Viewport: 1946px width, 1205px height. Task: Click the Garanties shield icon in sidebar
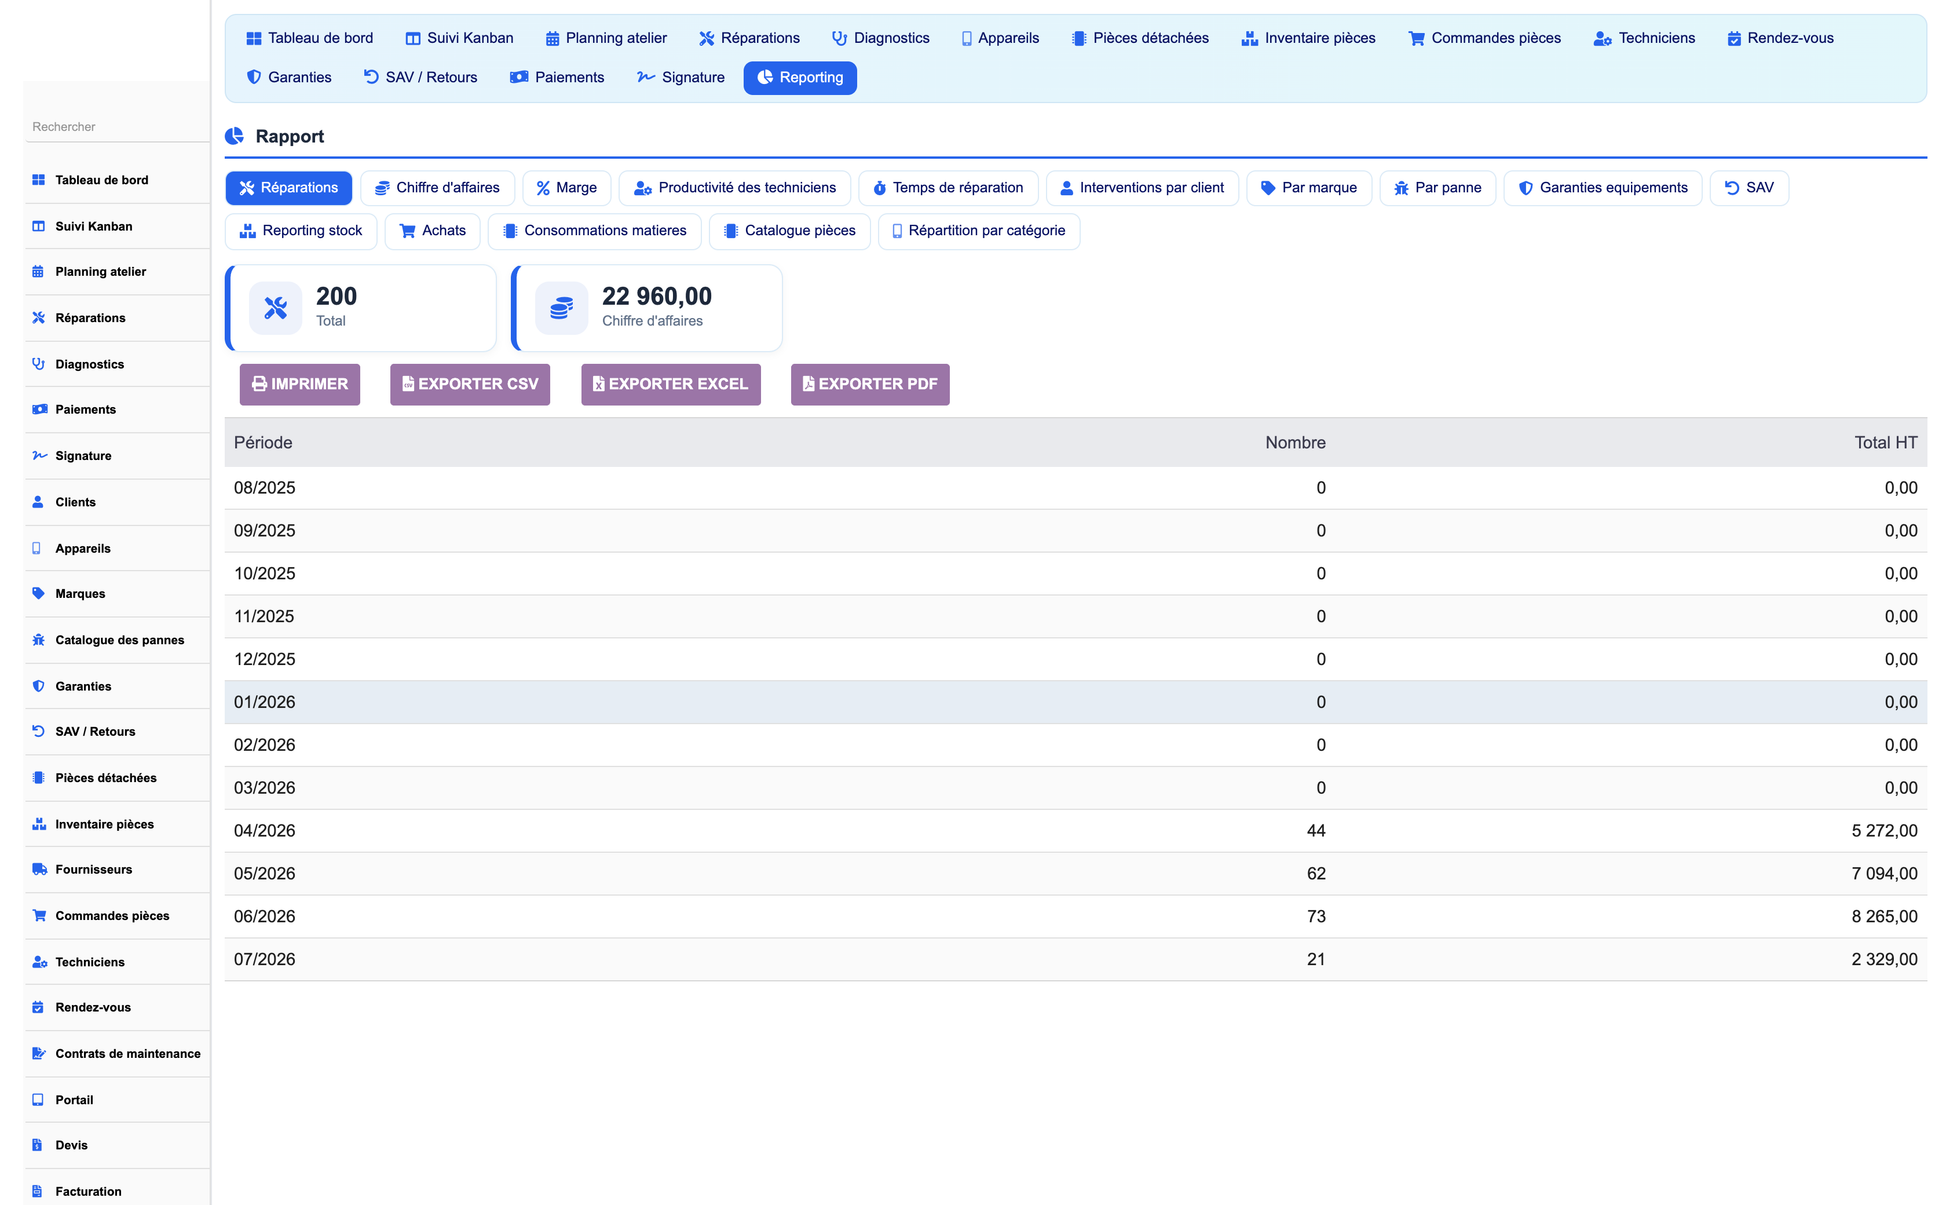(38, 686)
